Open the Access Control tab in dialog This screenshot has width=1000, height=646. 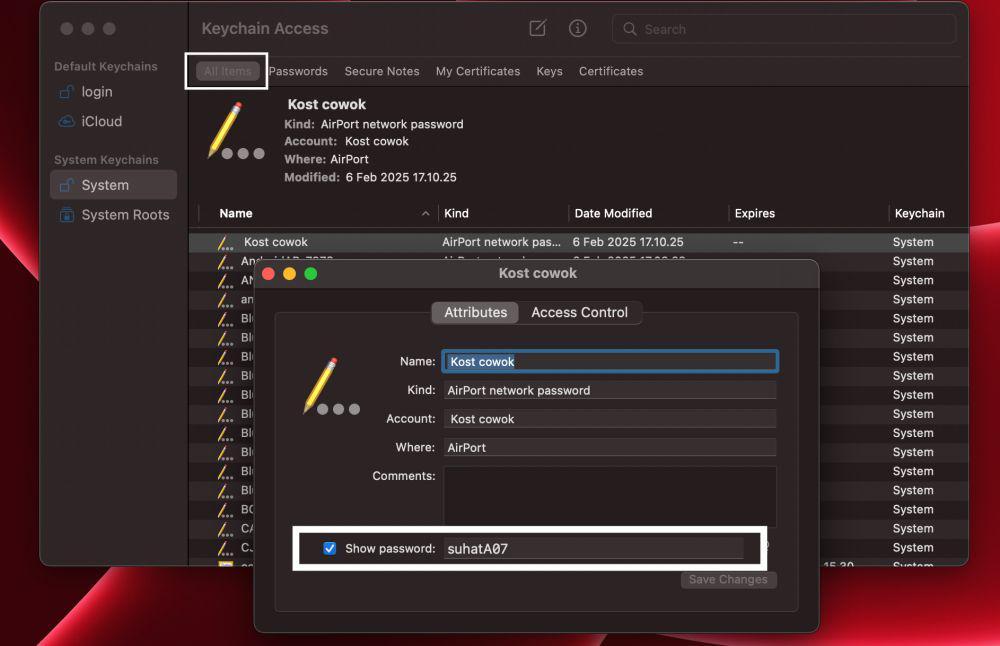point(579,312)
